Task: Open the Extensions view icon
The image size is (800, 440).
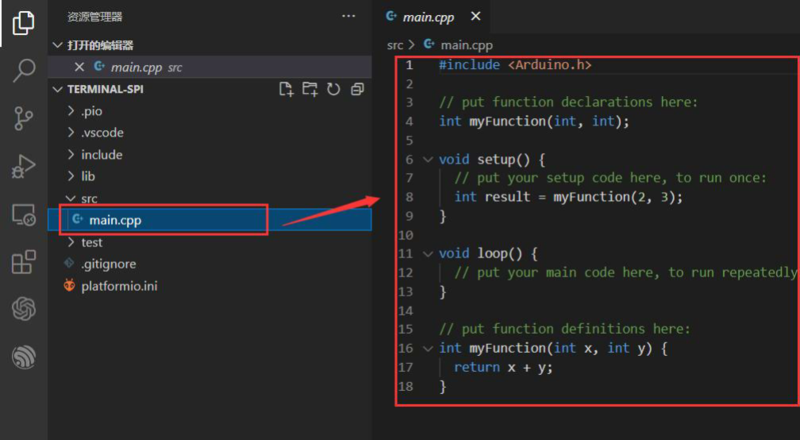Action: [x=23, y=262]
